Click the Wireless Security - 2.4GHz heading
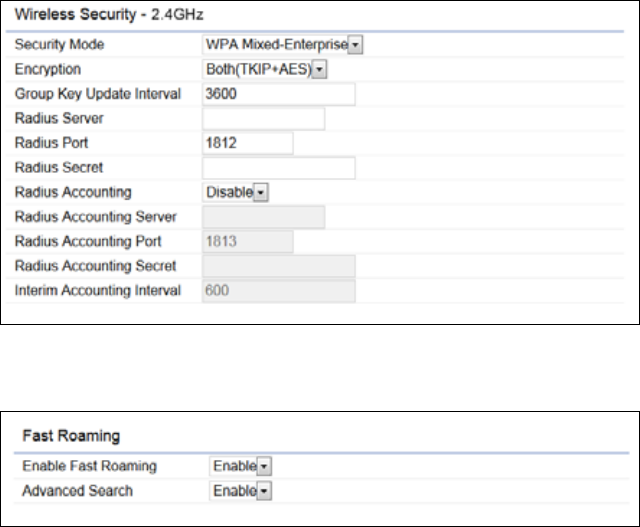The width and height of the screenshot is (640, 527). pos(109,15)
